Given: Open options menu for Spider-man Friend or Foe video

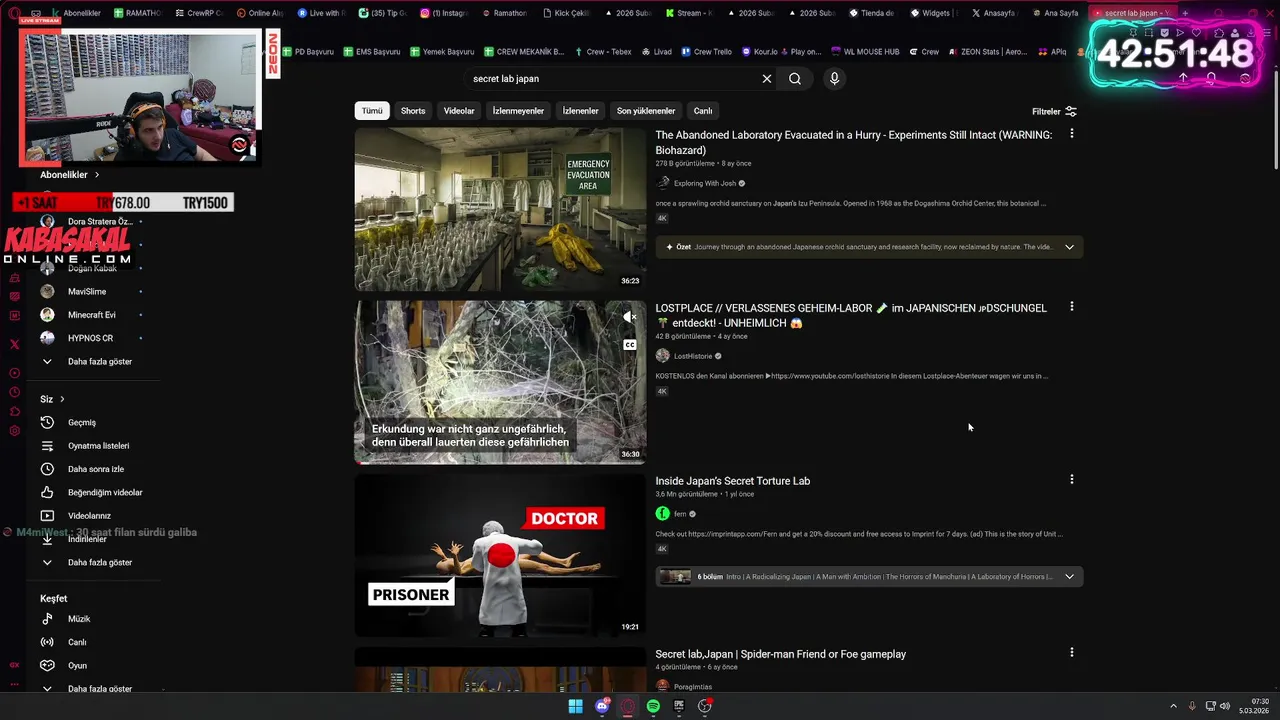Looking at the screenshot, I should point(1071,653).
